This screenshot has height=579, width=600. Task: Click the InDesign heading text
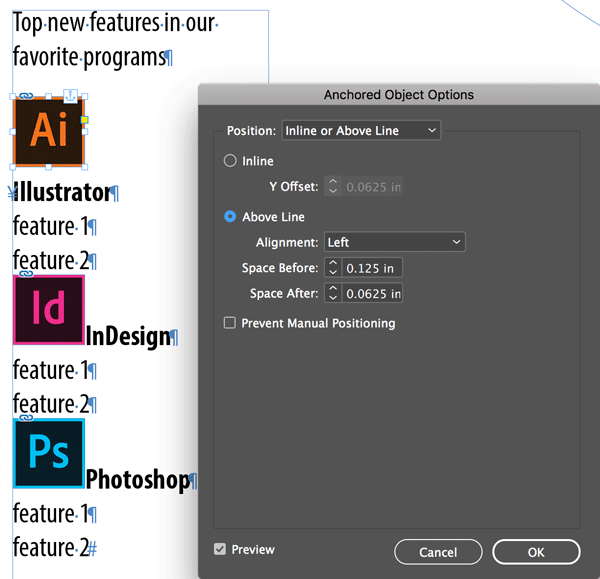tap(128, 336)
